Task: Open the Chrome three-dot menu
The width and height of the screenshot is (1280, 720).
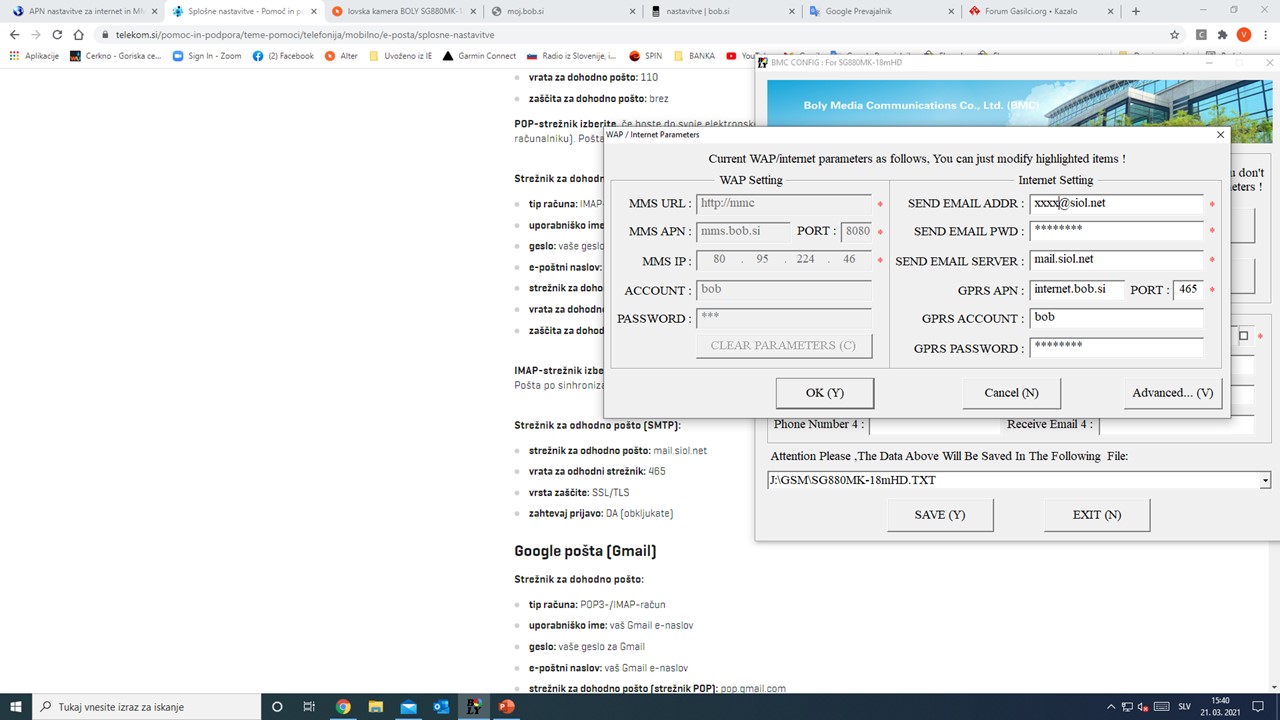Action: click(x=1265, y=34)
